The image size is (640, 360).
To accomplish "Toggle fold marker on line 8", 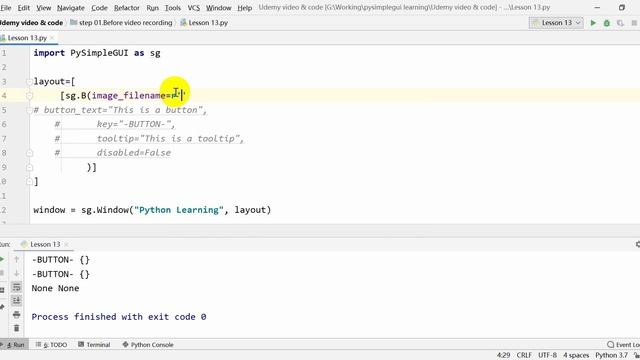I will click(x=29, y=153).
